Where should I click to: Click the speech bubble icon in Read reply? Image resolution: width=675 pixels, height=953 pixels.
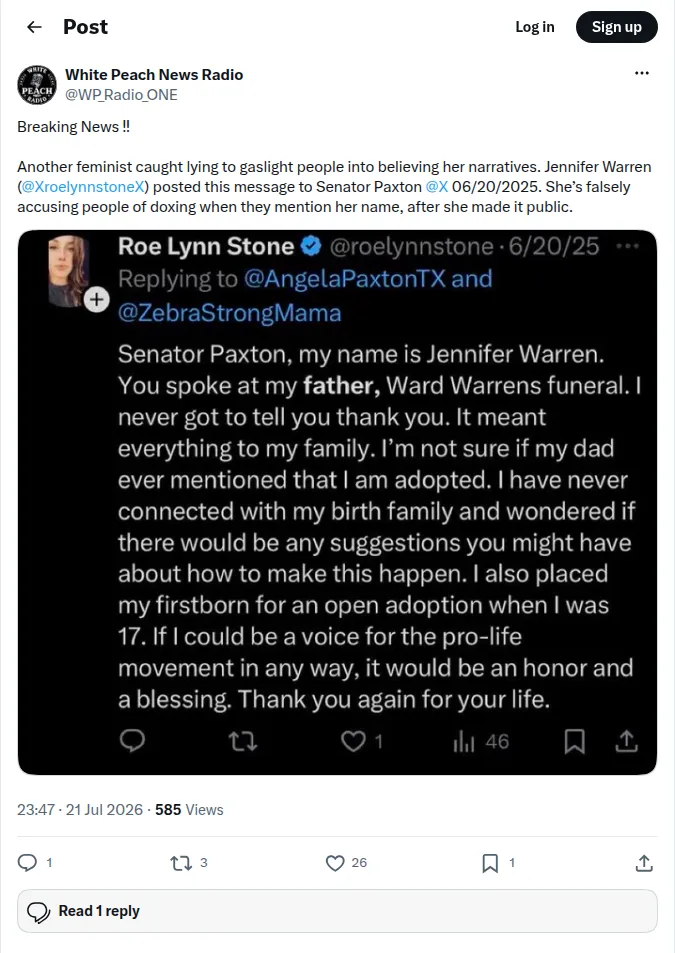click(x=39, y=911)
